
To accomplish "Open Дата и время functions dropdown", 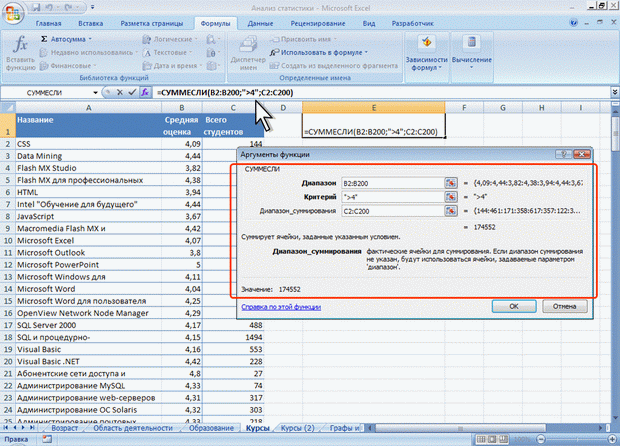I will point(172,66).
